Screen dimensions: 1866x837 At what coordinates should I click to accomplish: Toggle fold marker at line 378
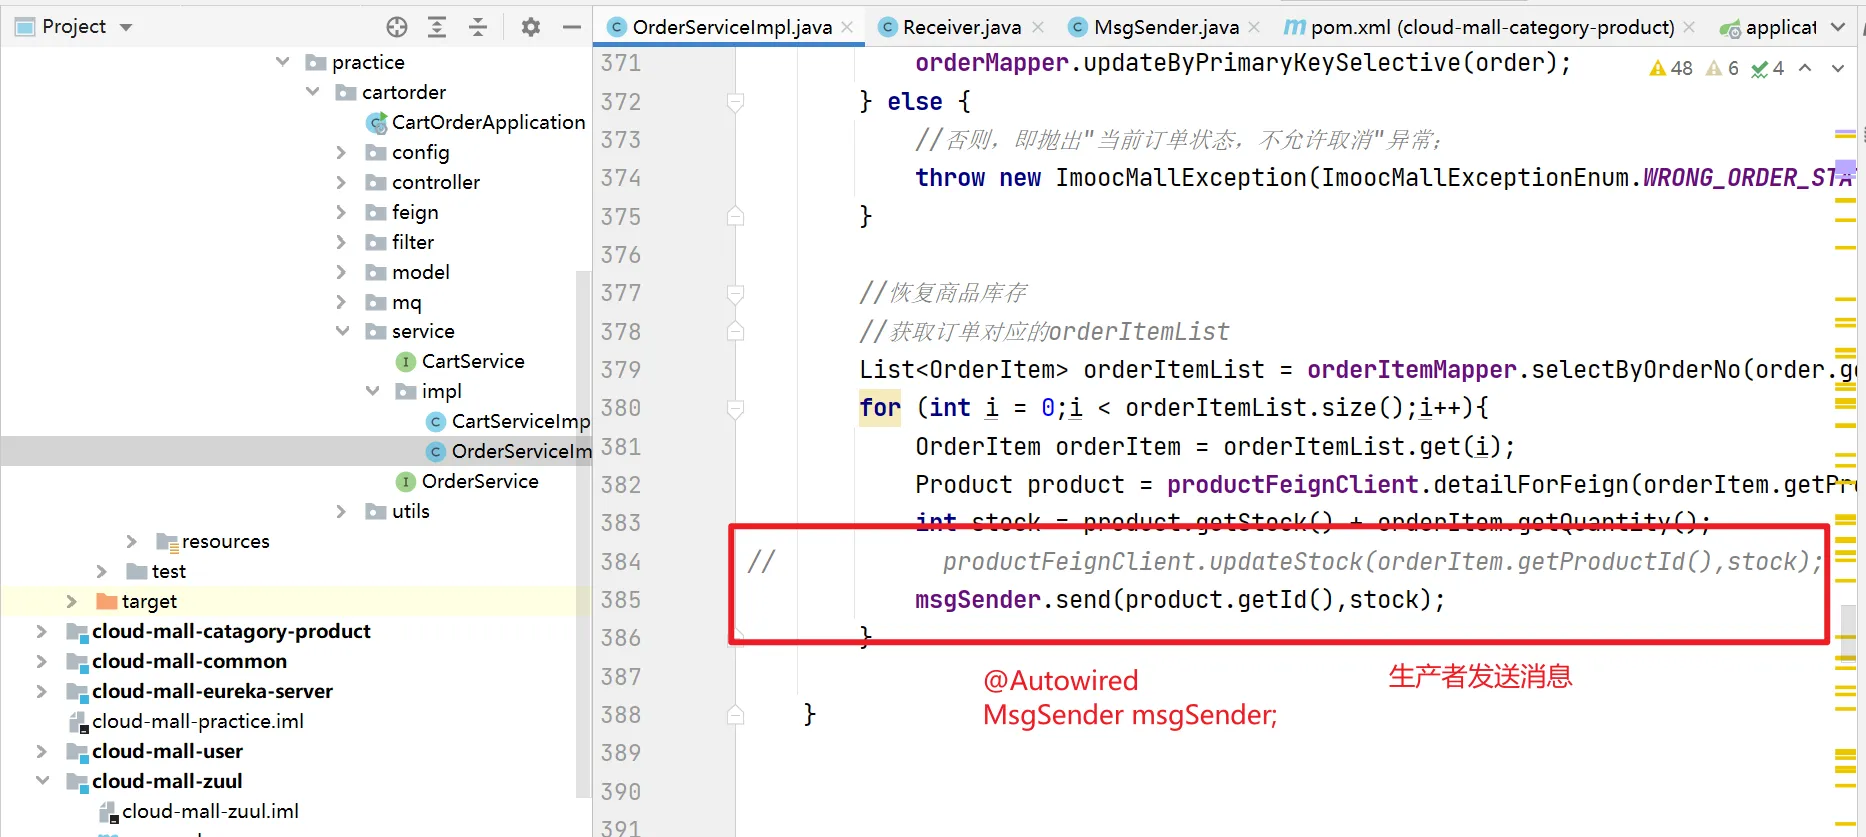pos(735,331)
